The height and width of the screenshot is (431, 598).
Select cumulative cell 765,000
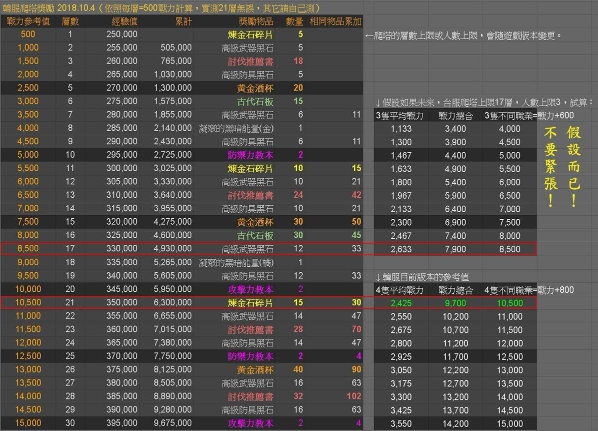[176, 61]
